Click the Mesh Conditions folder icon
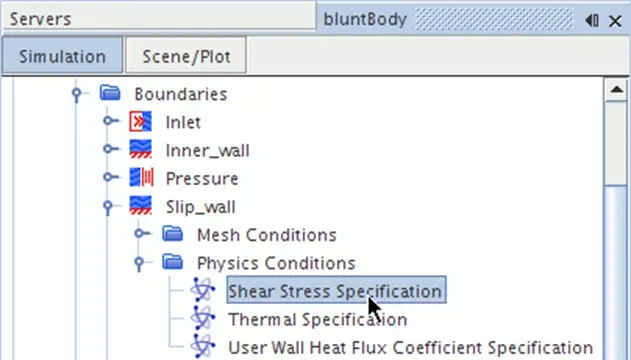 (x=173, y=233)
